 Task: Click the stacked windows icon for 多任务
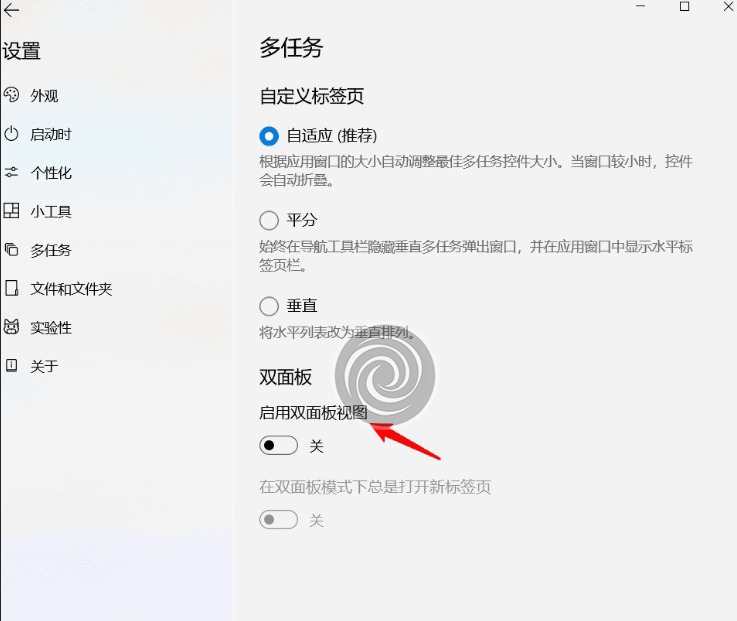pos(12,250)
